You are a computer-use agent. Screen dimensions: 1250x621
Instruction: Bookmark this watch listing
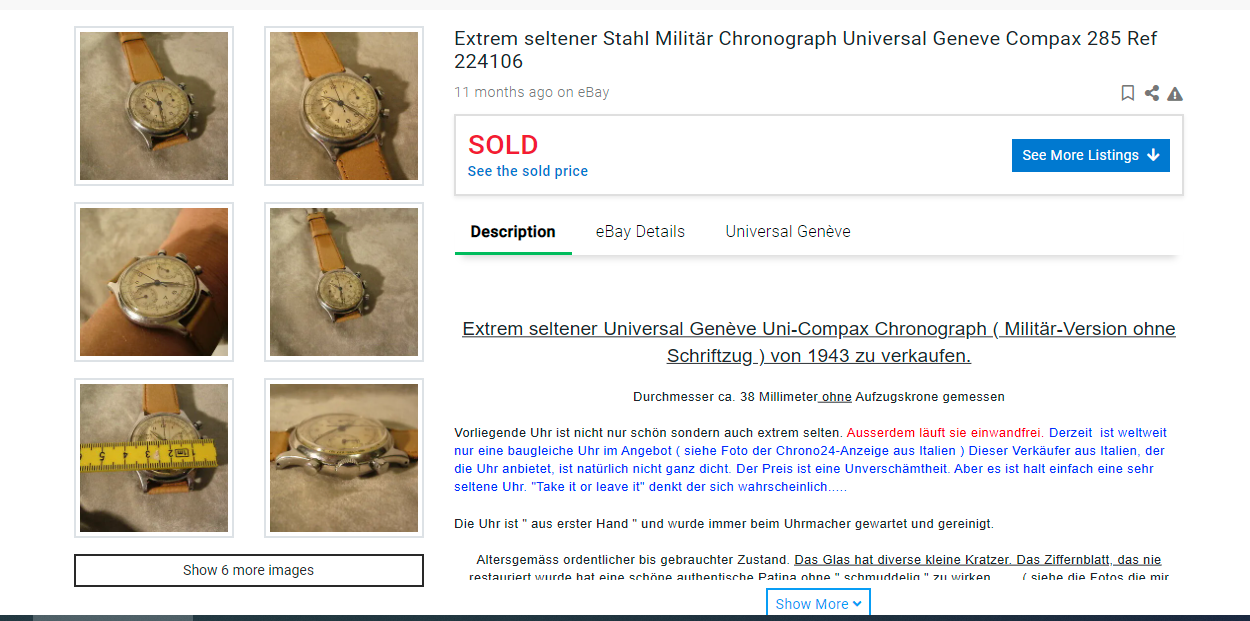coord(1128,93)
